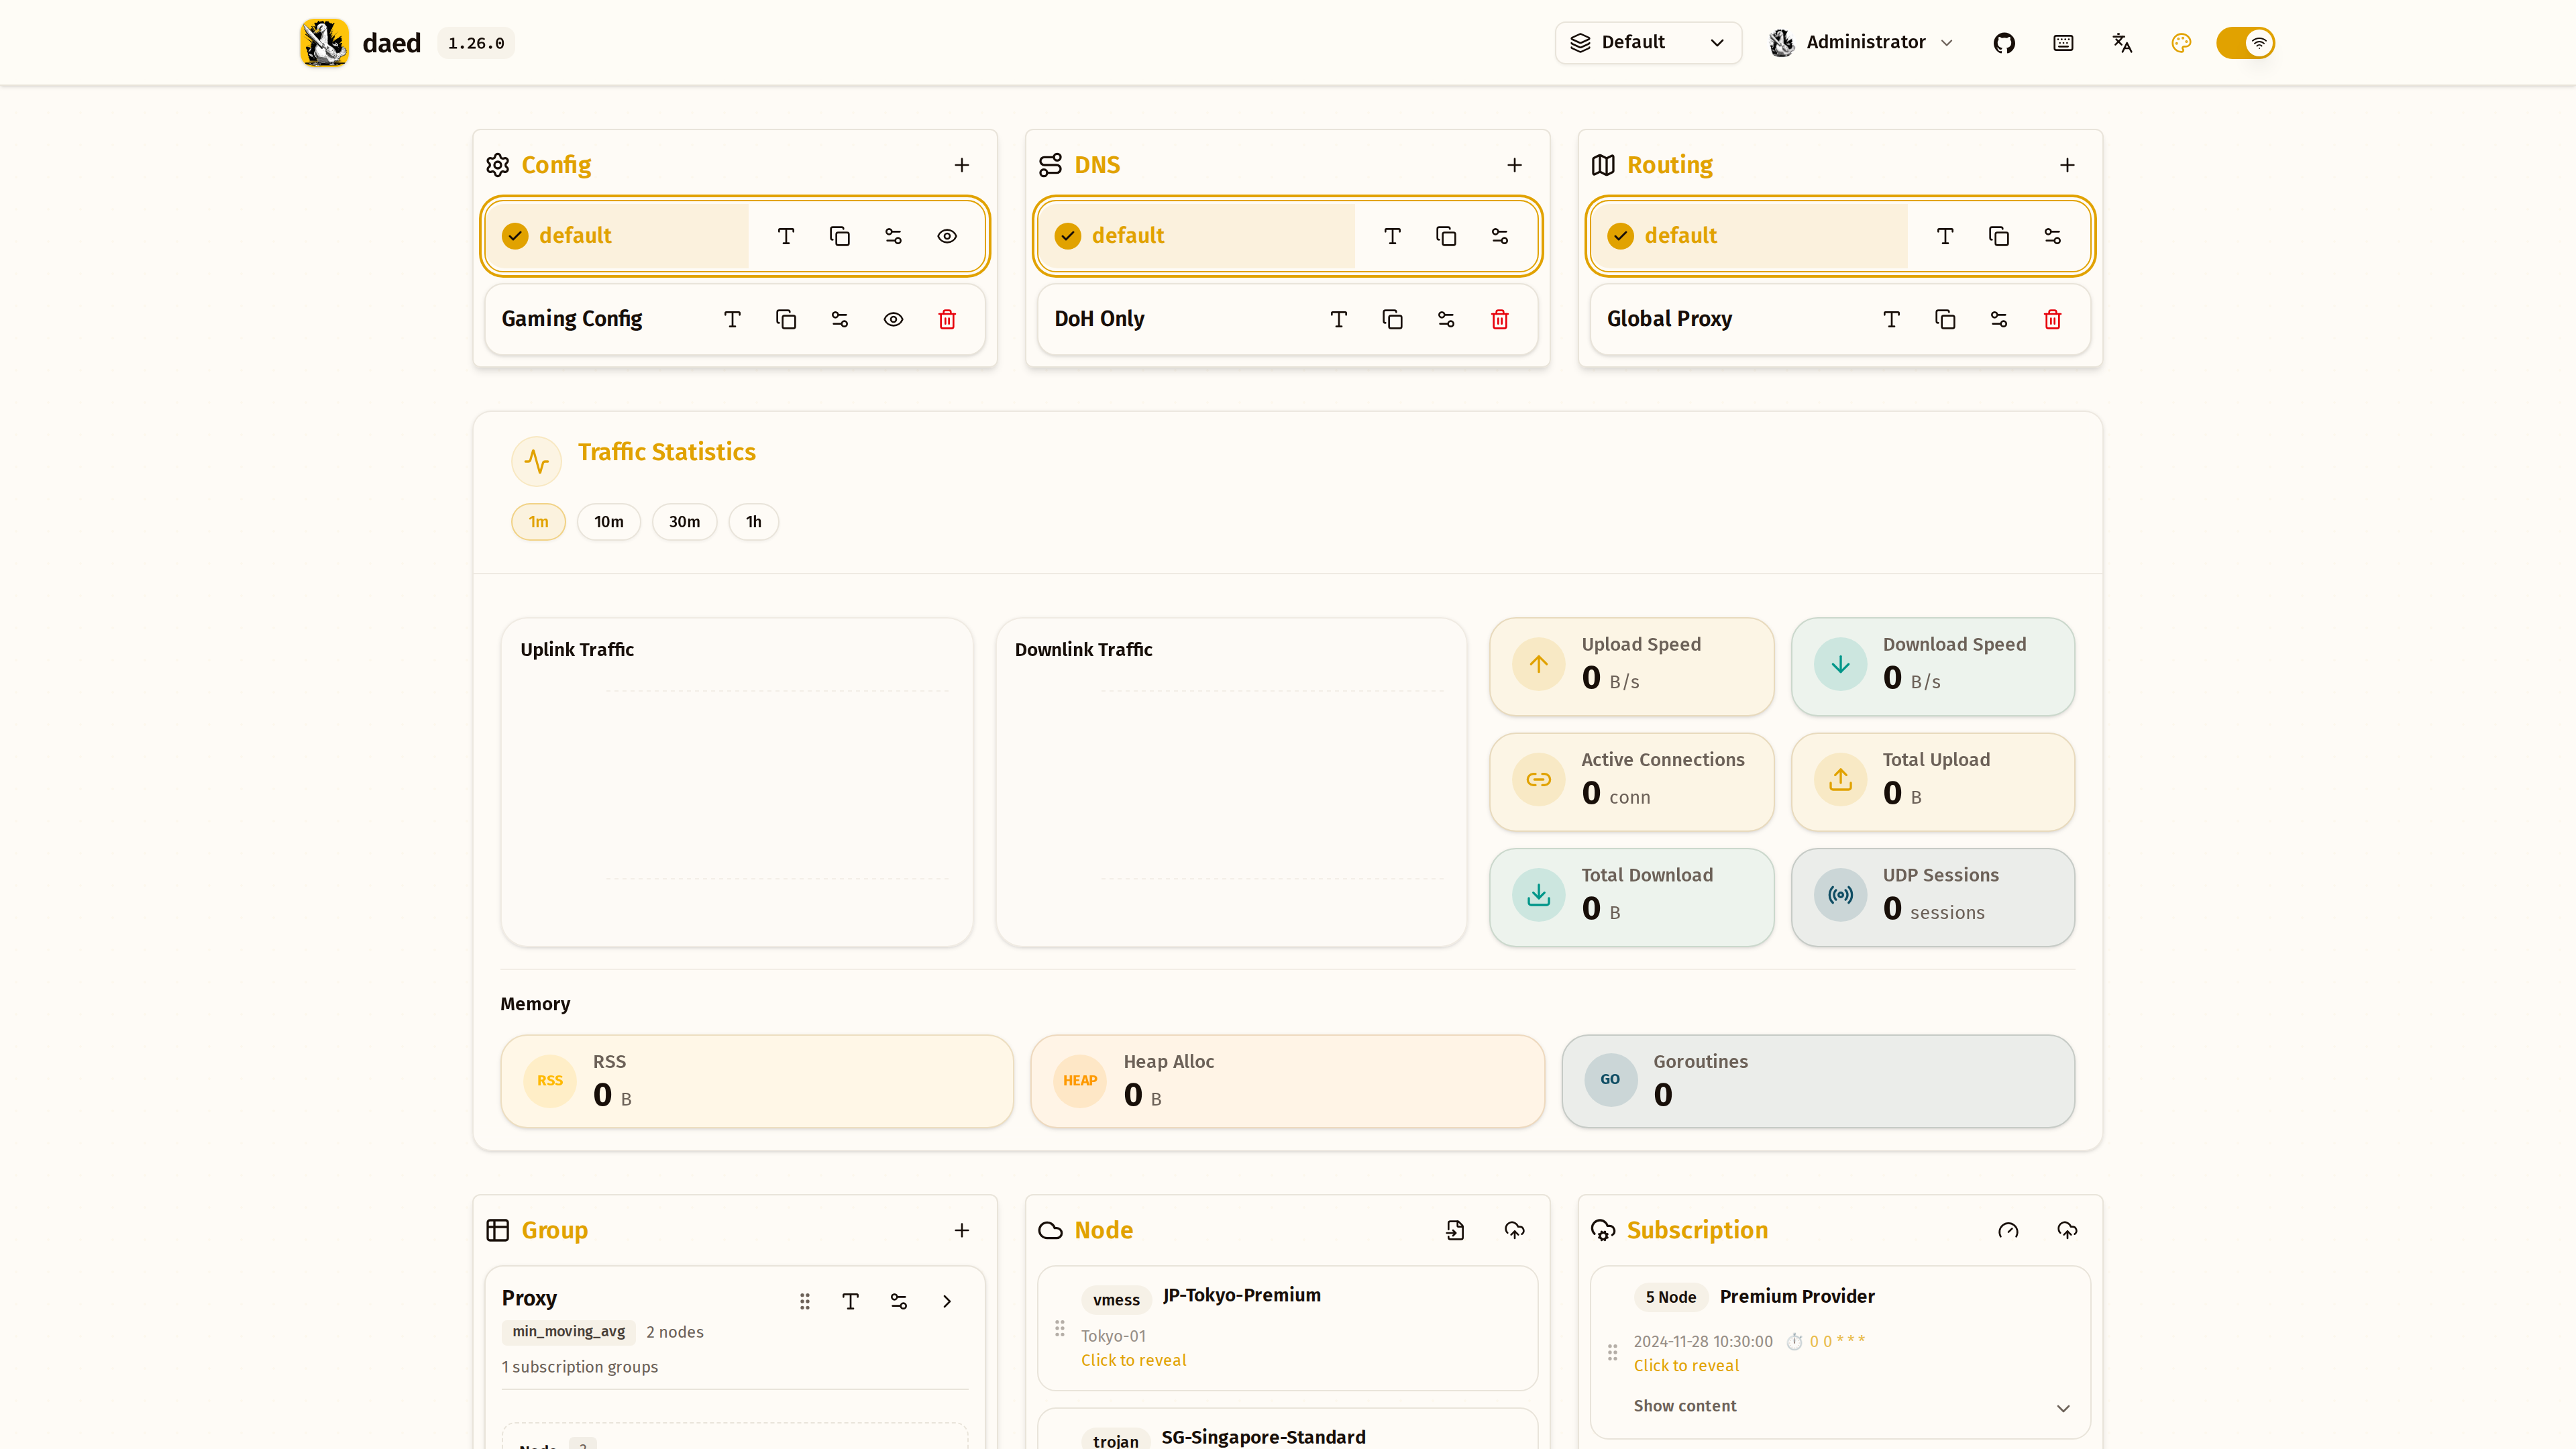Open the Administrator account menu

[1861, 43]
